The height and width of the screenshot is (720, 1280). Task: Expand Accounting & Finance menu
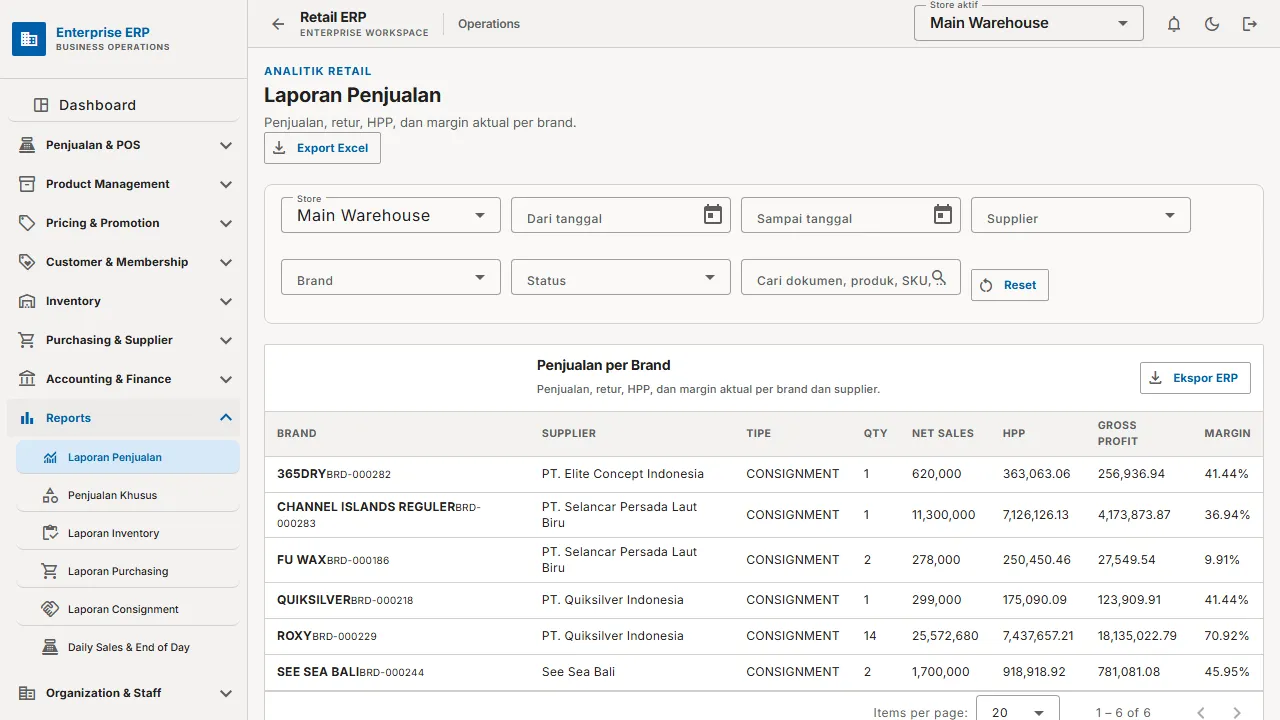coord(124,379)
